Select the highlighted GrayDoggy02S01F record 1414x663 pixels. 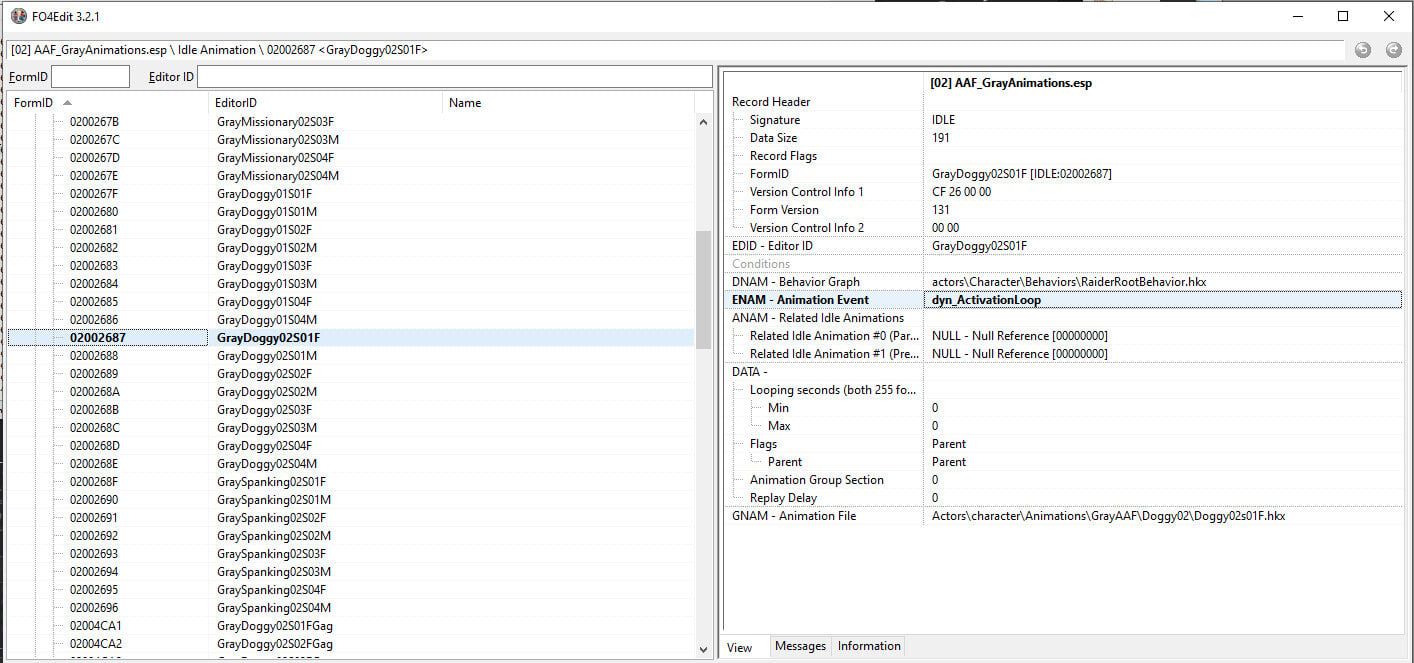(351, 338)
